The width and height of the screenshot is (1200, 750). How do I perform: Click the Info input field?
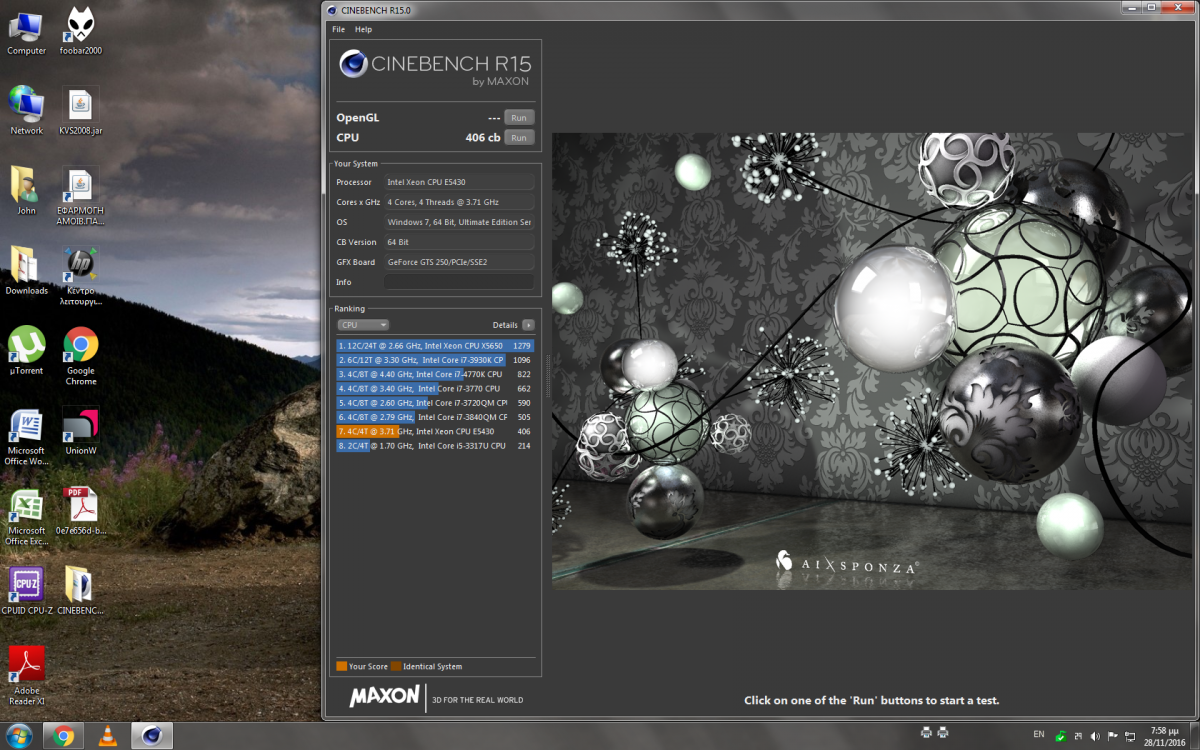pos(459,282)
